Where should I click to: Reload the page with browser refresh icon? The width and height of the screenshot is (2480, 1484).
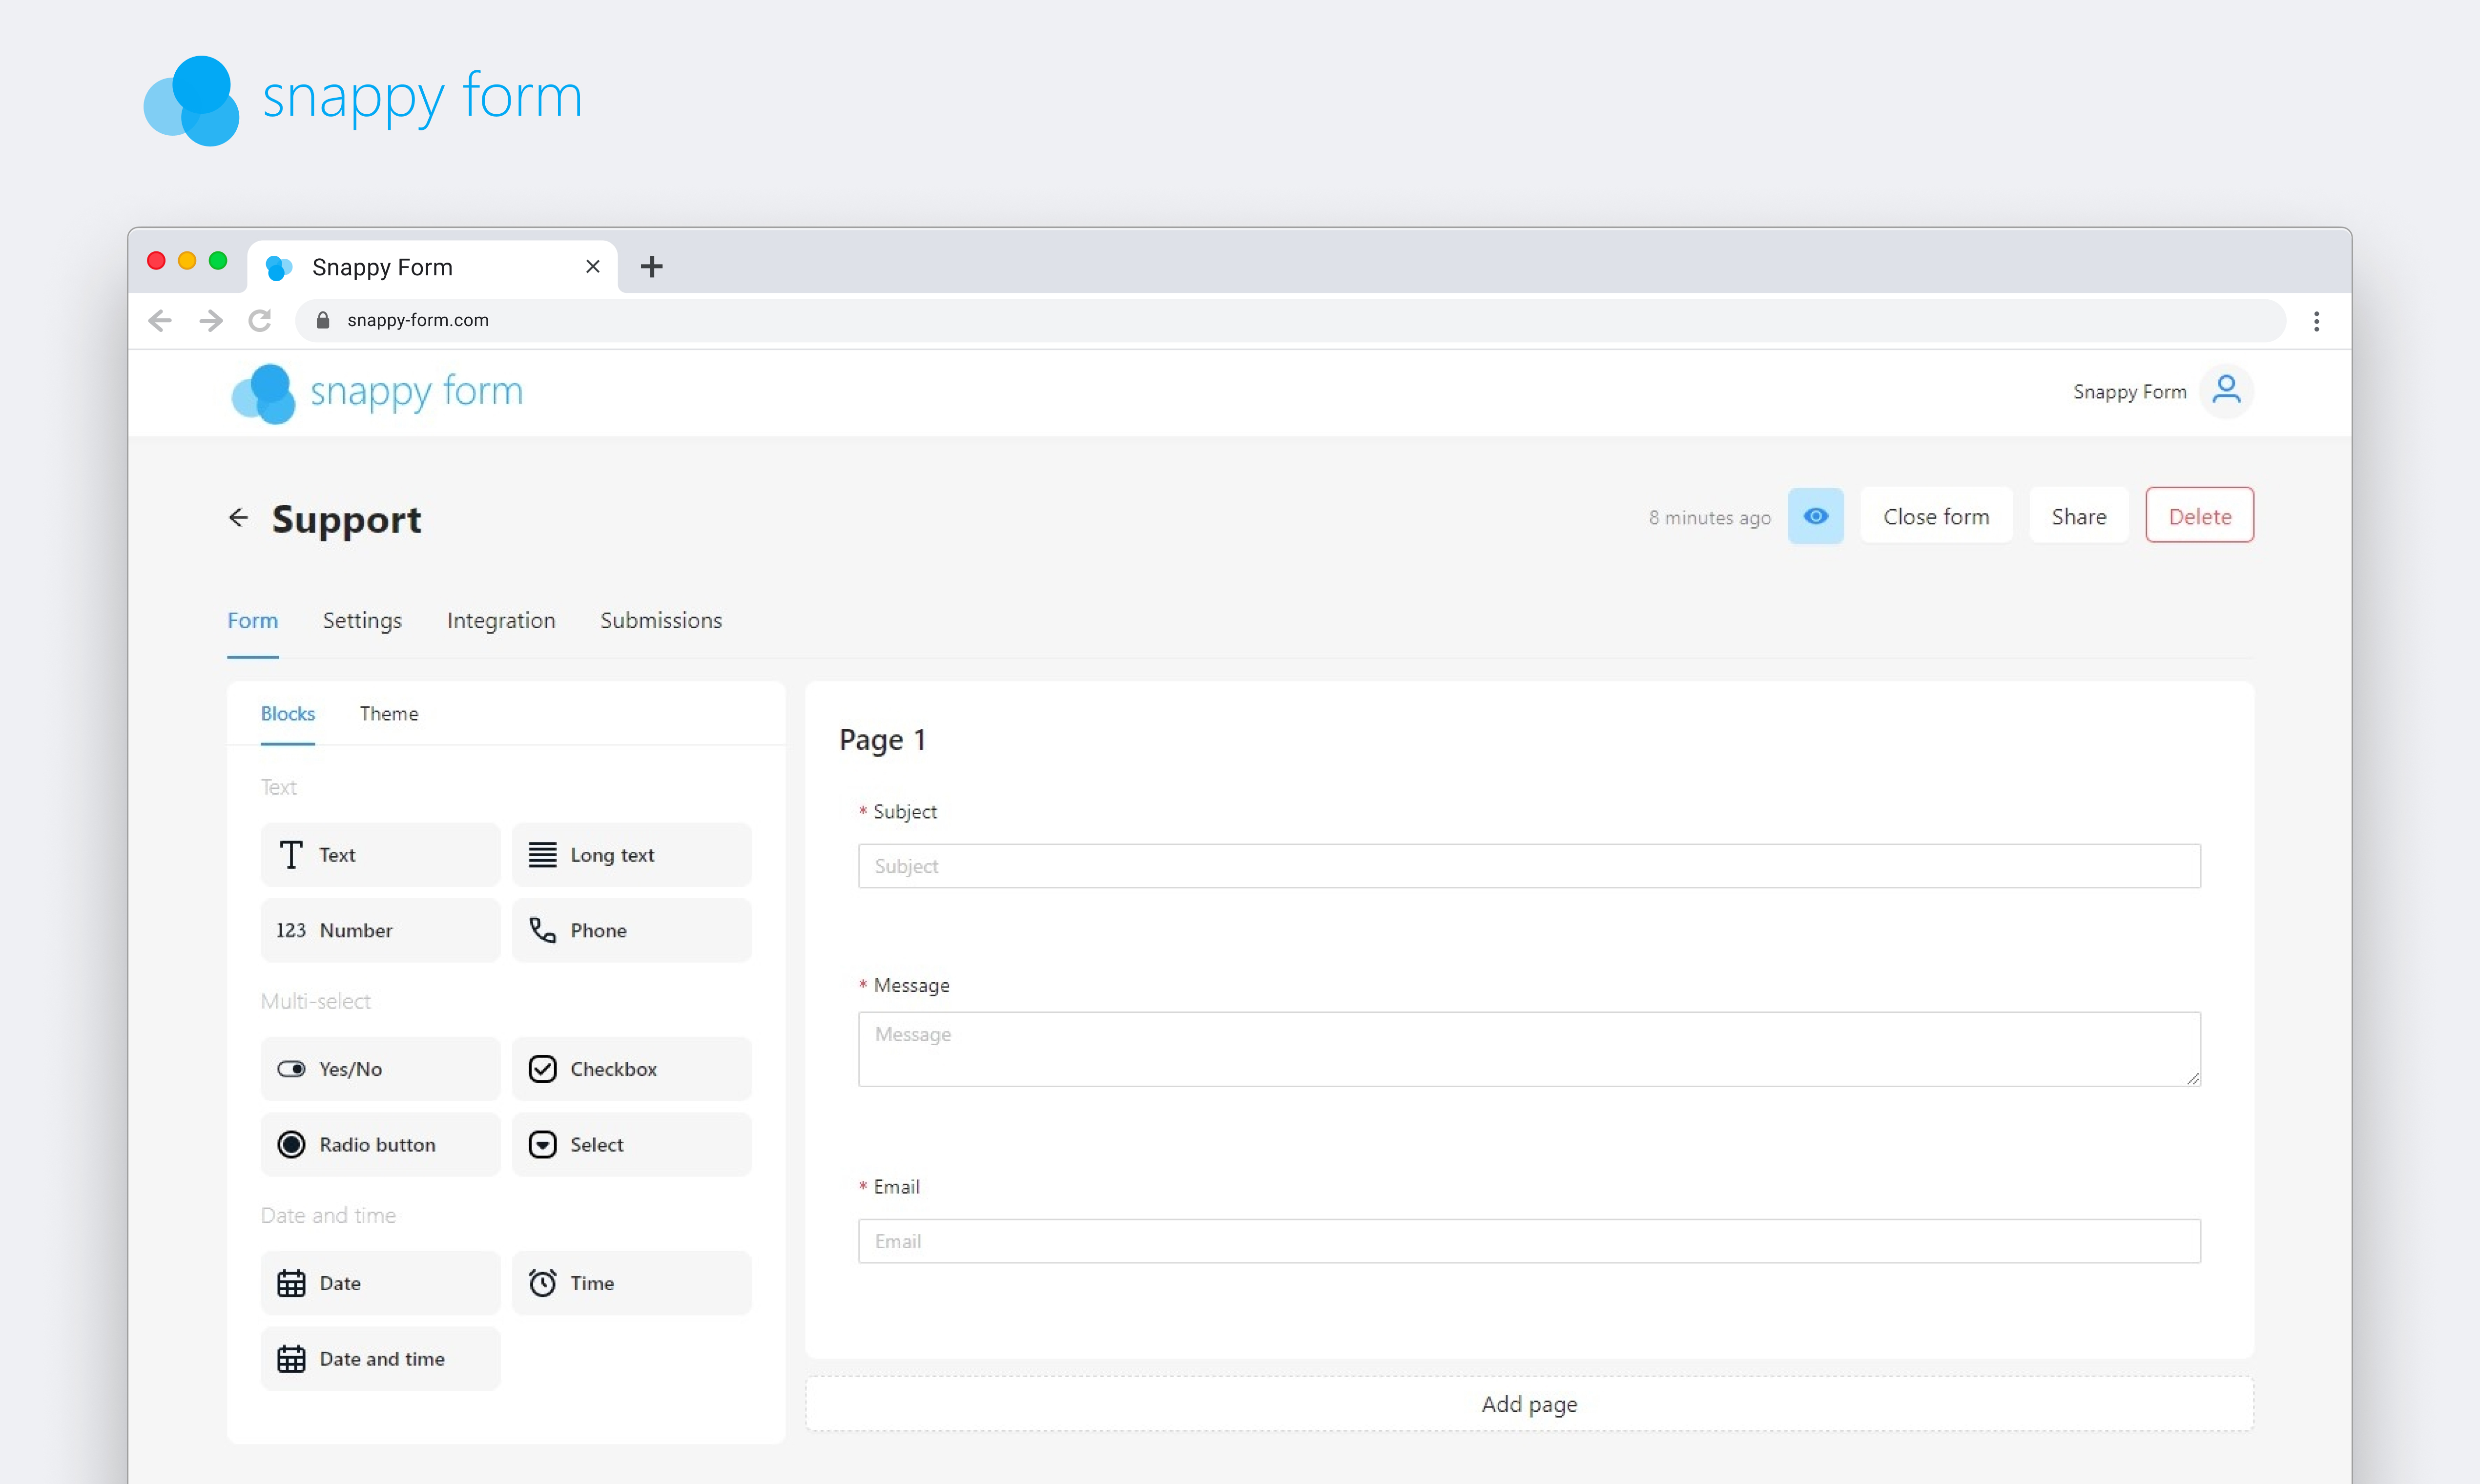260,320
